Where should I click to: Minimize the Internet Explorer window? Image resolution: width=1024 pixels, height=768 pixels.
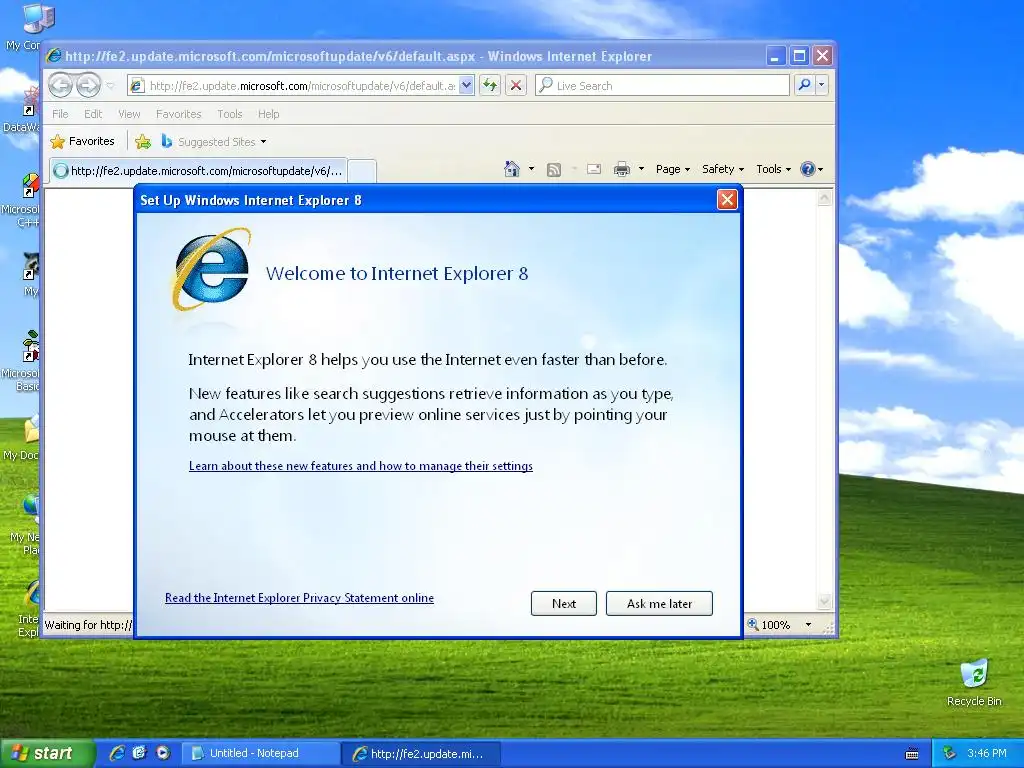[775, 56]
